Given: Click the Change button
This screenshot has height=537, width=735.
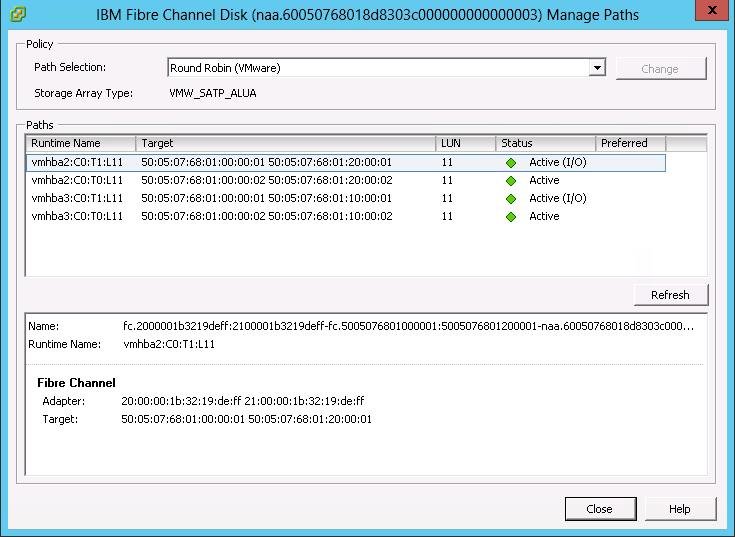Looking at the screenshot, I should tap(660, 69).
